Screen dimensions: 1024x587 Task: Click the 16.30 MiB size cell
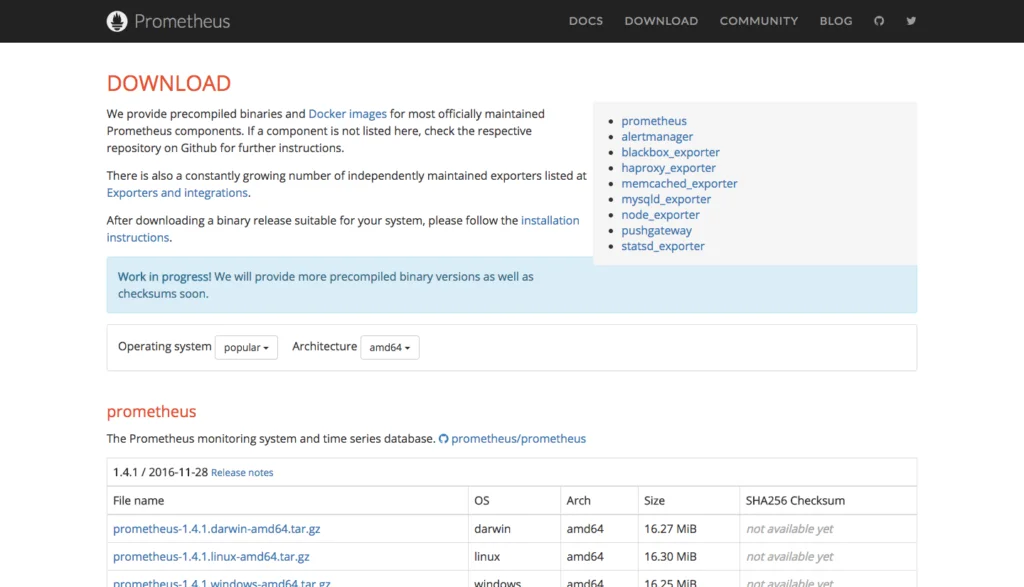670,557
